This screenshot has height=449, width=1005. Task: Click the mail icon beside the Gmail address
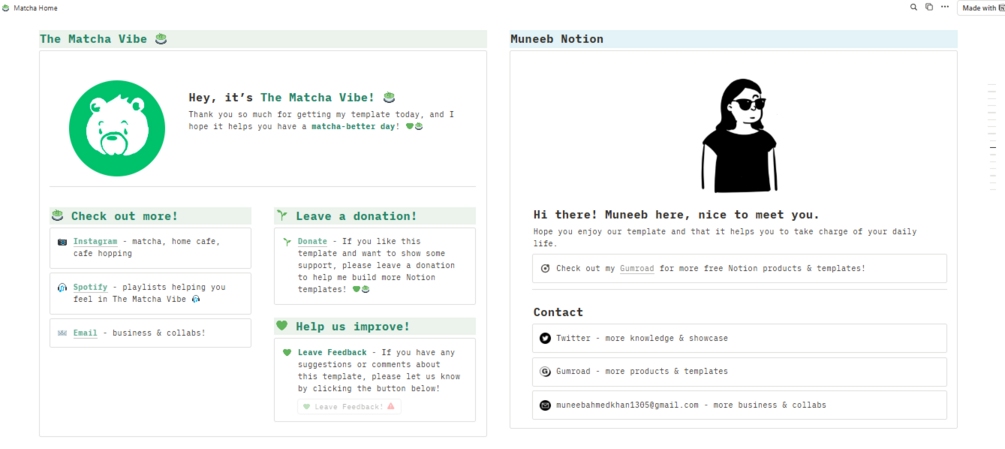click(x=545, y=405)
